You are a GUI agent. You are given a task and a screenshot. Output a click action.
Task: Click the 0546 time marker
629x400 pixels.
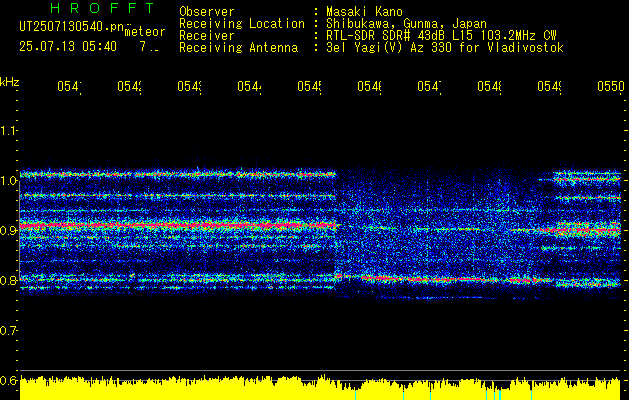[369, 86]
